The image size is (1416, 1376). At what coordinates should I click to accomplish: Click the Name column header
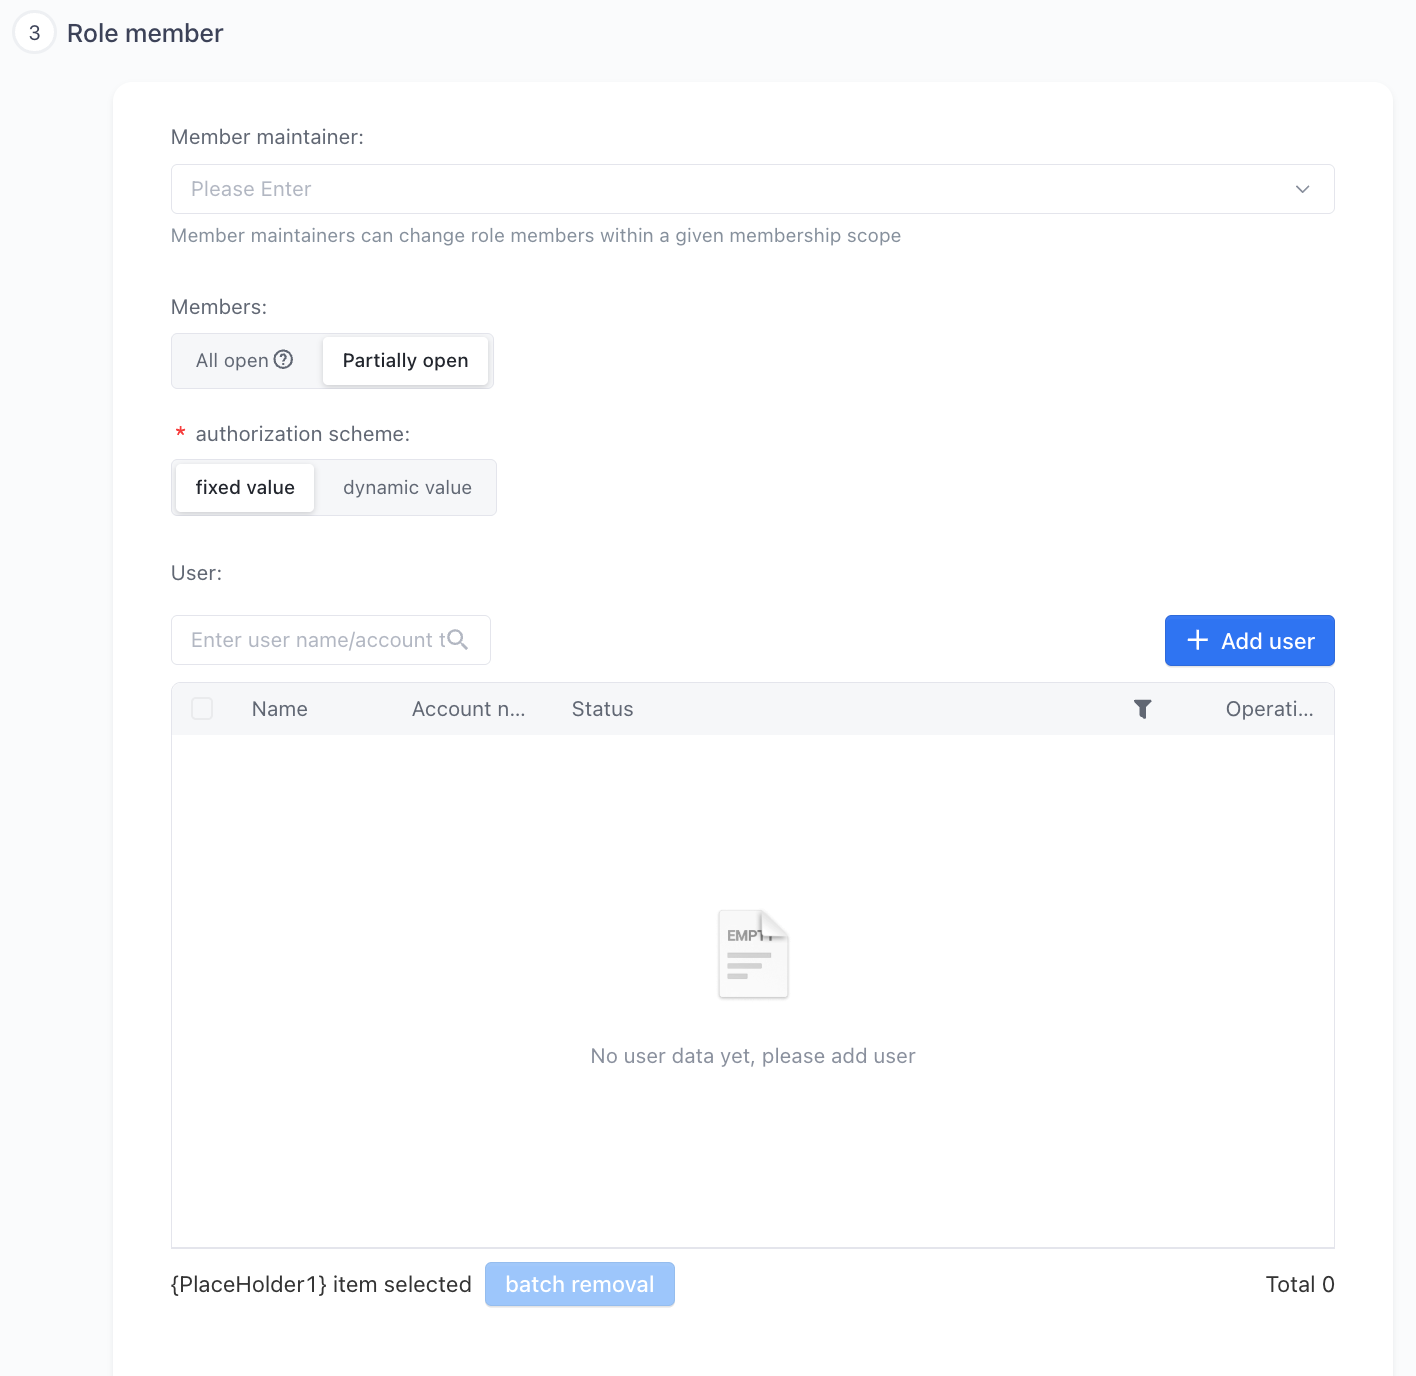[x=280, y=709]
